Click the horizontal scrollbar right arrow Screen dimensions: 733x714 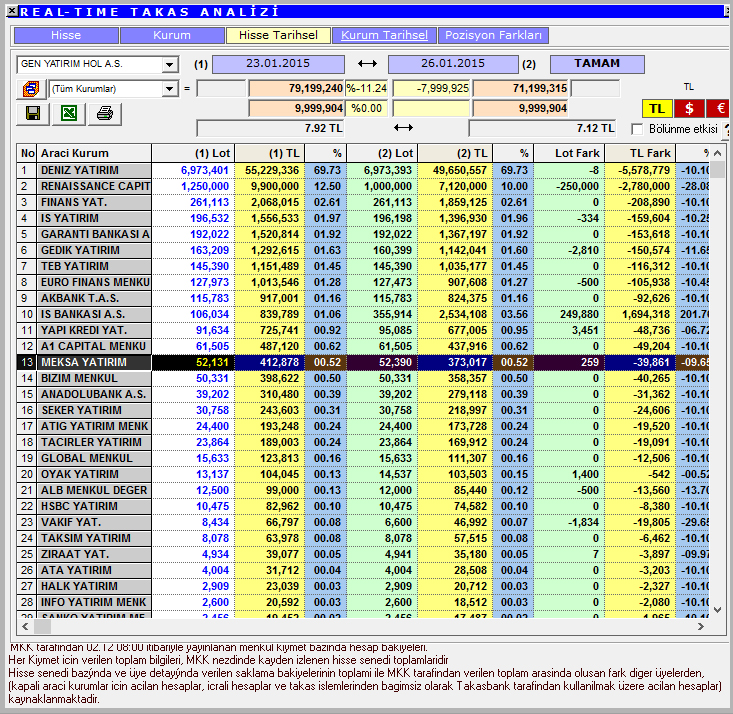700,626
